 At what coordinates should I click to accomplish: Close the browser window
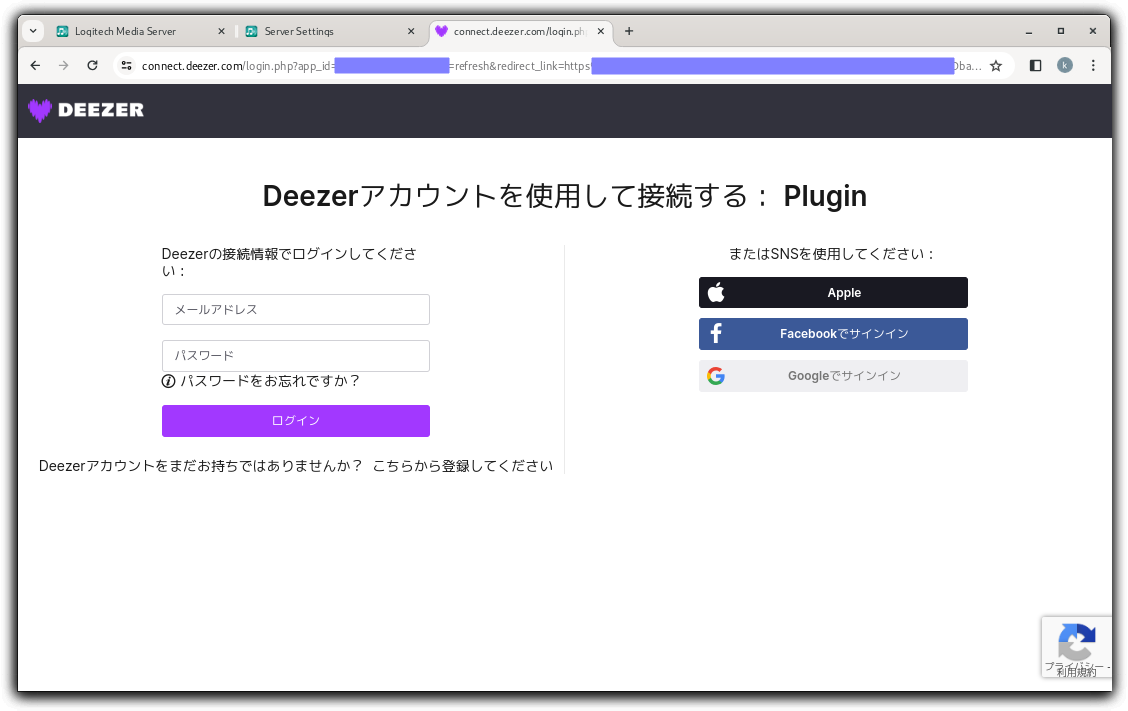click(1093, 31)
